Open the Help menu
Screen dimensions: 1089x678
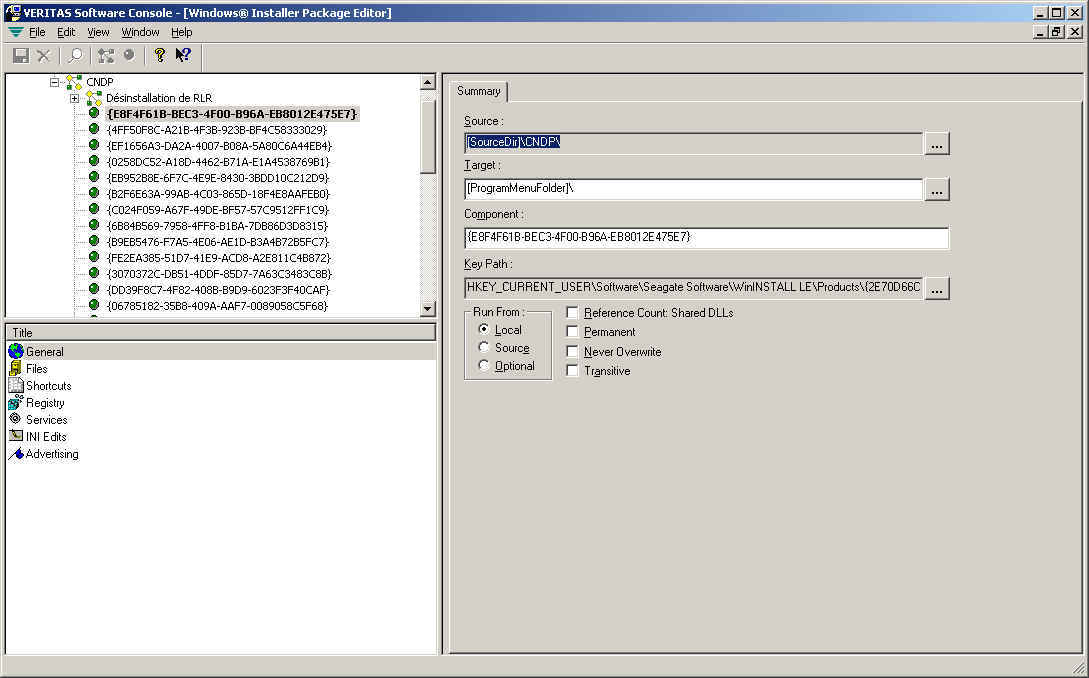coord(181,32)
